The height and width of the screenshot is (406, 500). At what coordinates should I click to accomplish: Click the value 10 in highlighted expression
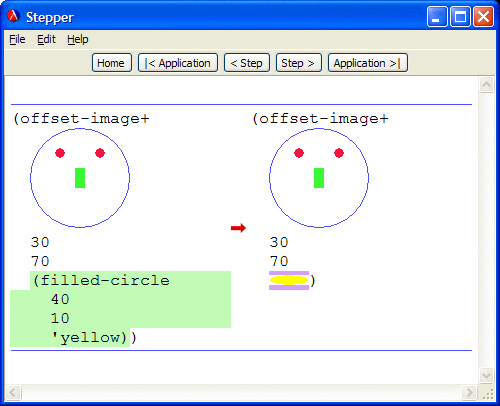pos(60,318)
